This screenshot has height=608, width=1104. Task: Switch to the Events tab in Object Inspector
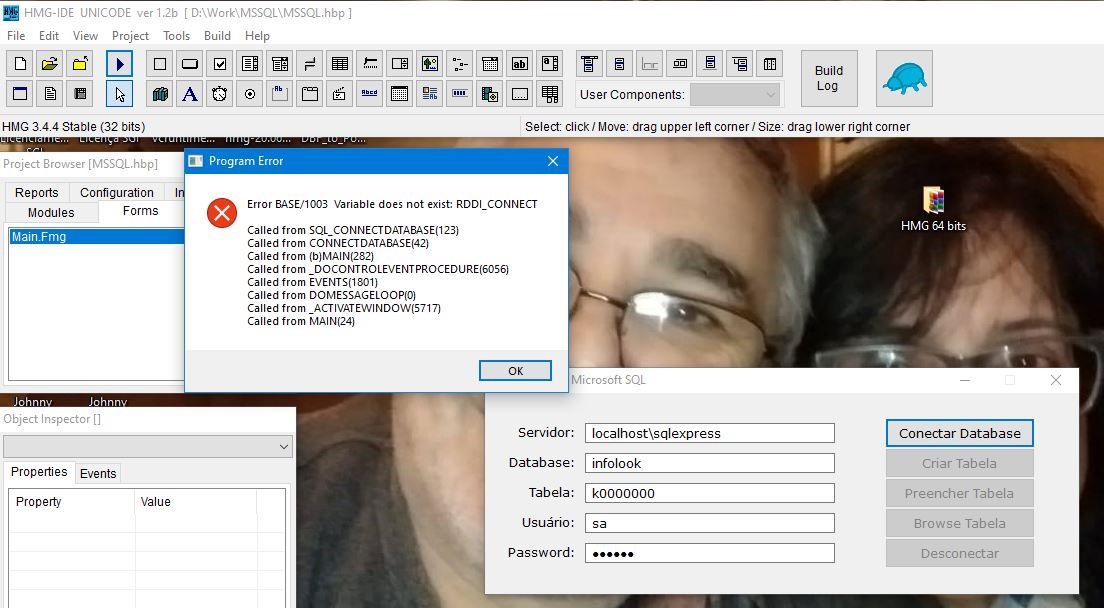98,474
